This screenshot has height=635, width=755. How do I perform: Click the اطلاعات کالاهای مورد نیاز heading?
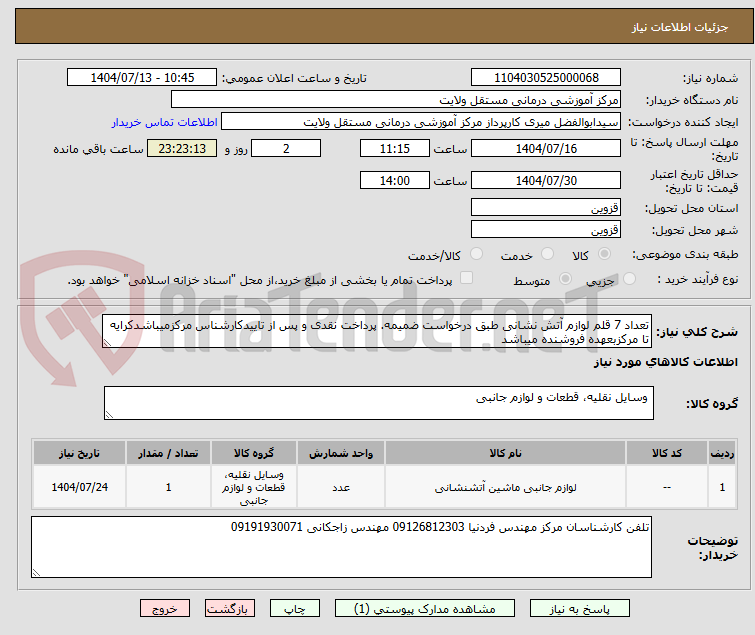click(x=665, y=362)
